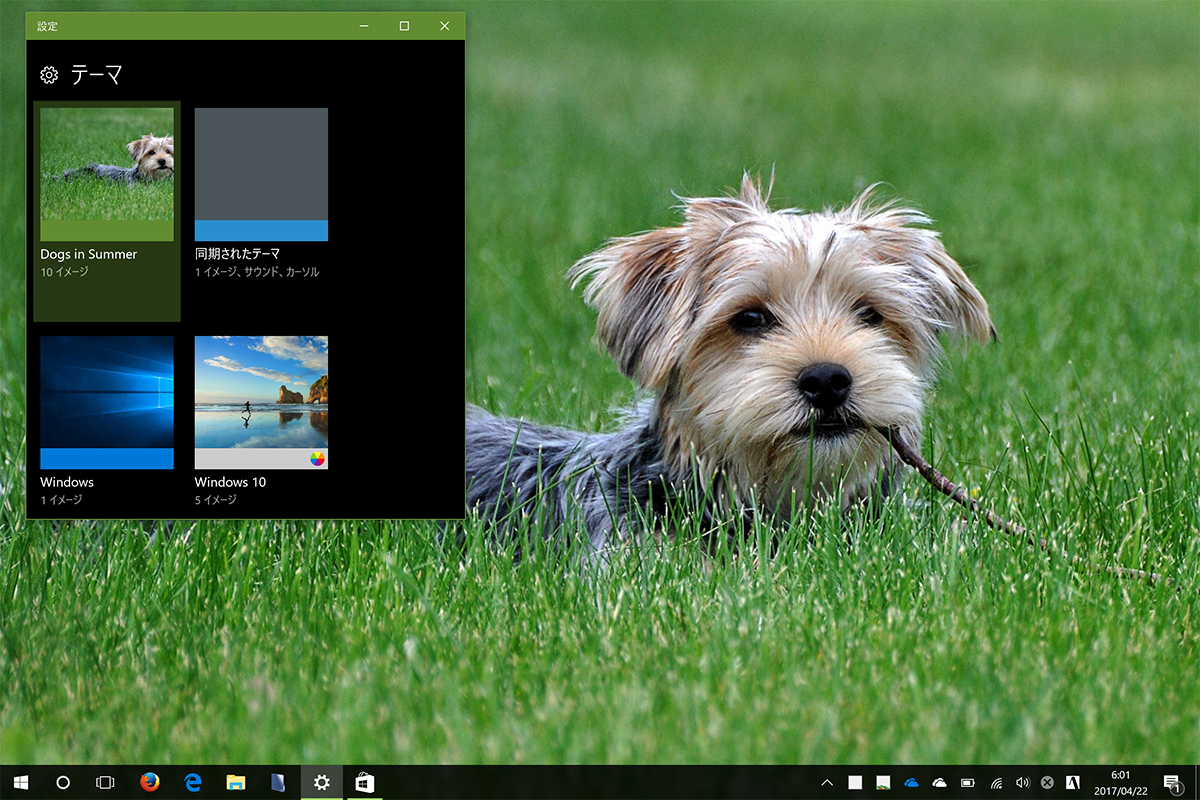
Task: Open calendar from clock showing 6:01
Action: 1120,782
